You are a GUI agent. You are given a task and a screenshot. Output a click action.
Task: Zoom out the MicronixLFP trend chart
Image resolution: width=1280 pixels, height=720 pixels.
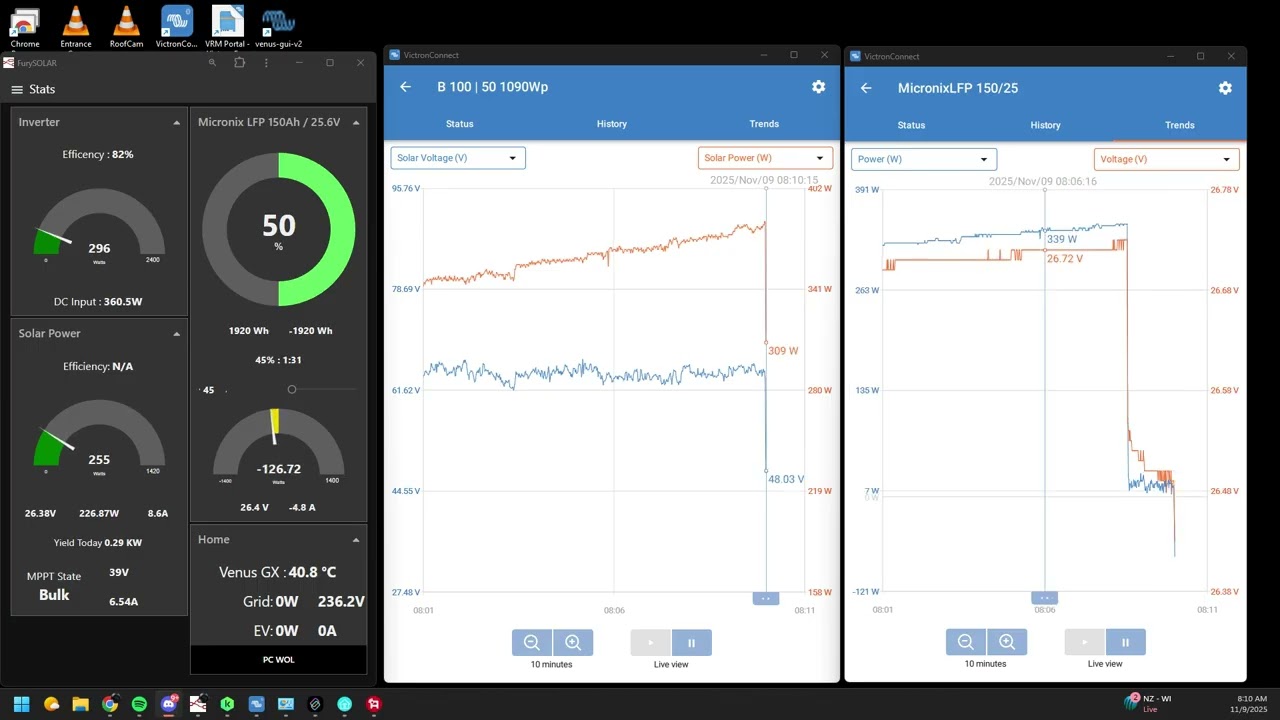(966, 643)
